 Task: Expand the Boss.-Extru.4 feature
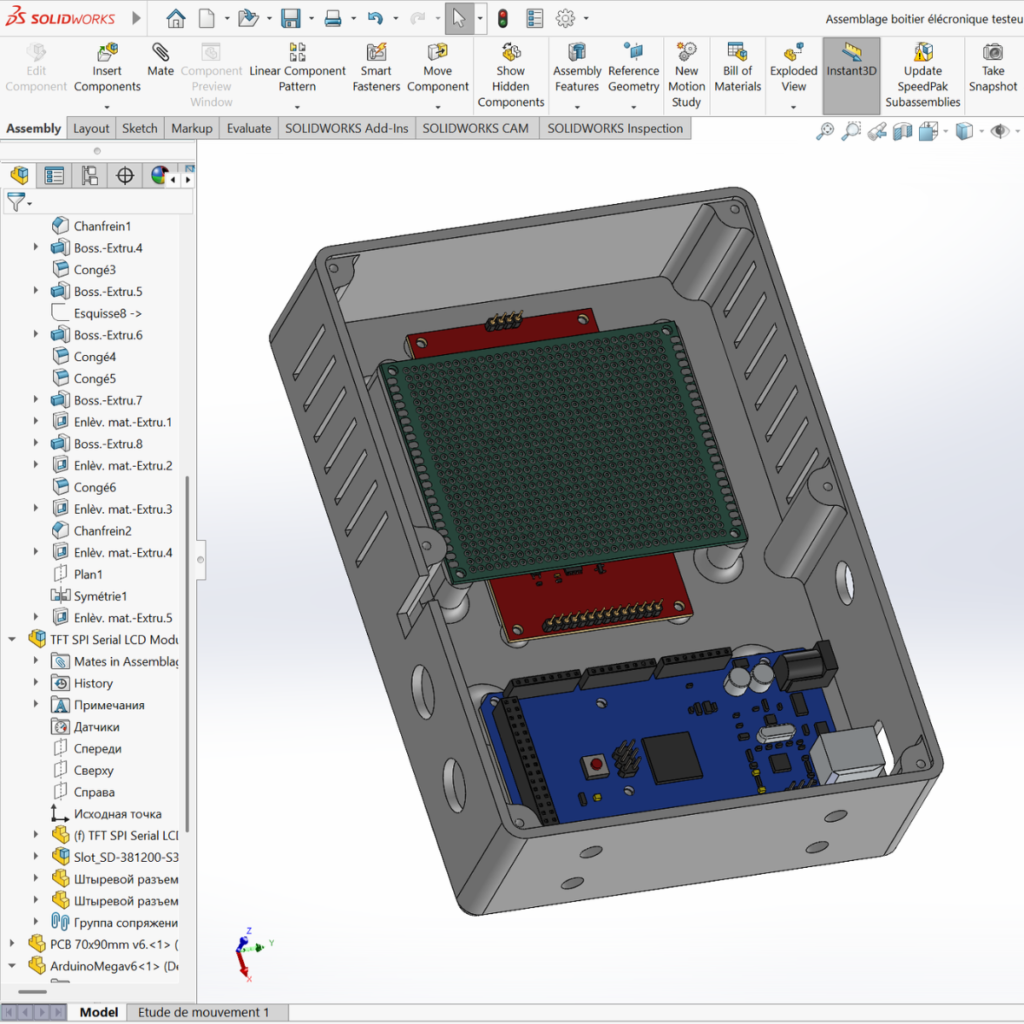36,248
